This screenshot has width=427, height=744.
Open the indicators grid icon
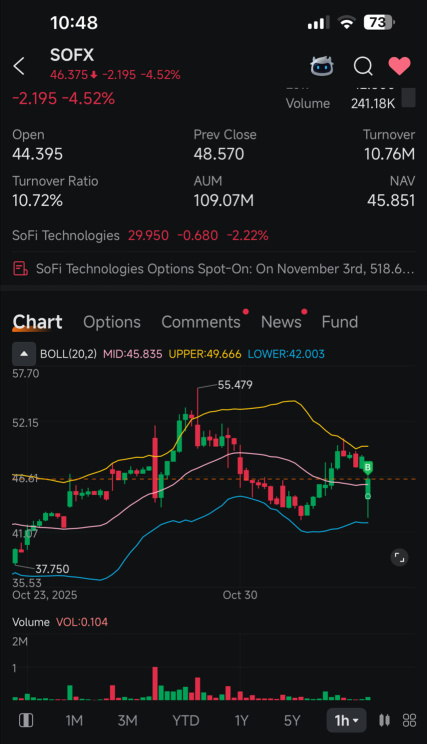(x=409, y=720)
